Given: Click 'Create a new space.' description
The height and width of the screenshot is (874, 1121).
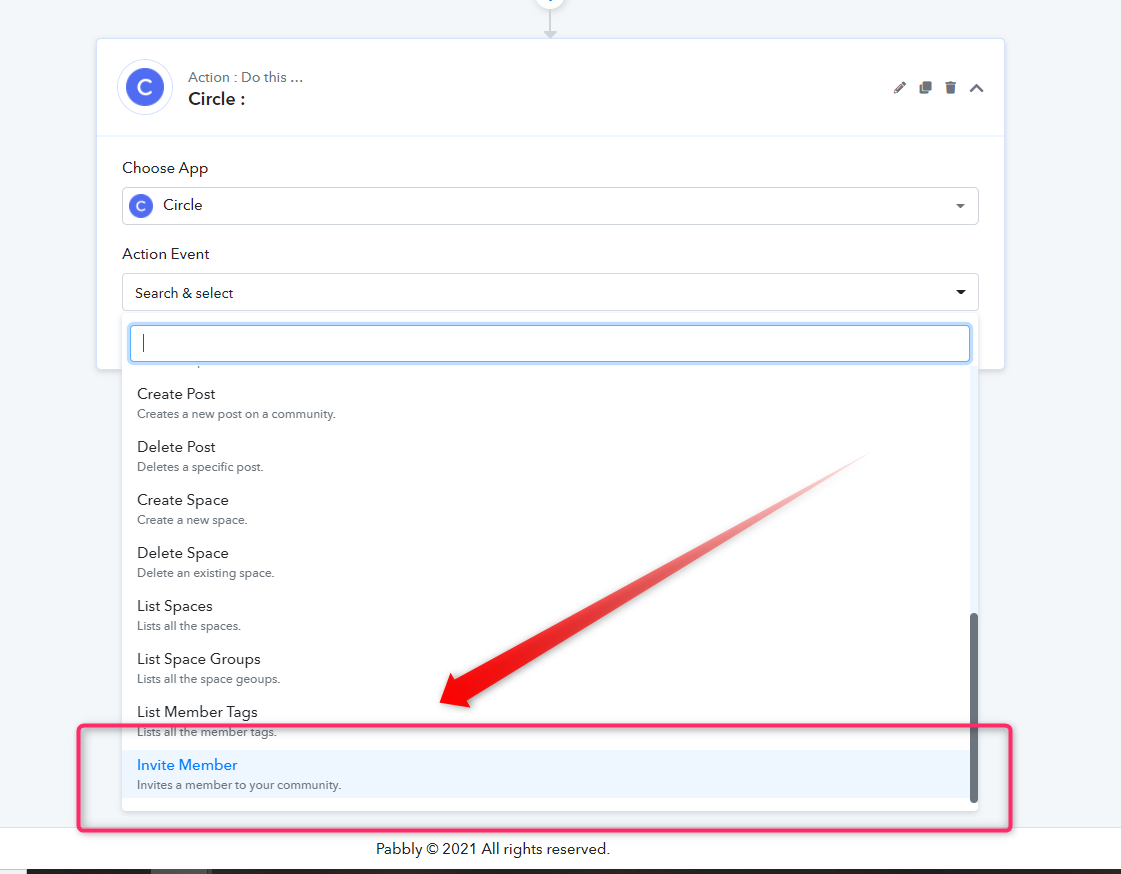Looking at the screenshot, I should [192, 520].
